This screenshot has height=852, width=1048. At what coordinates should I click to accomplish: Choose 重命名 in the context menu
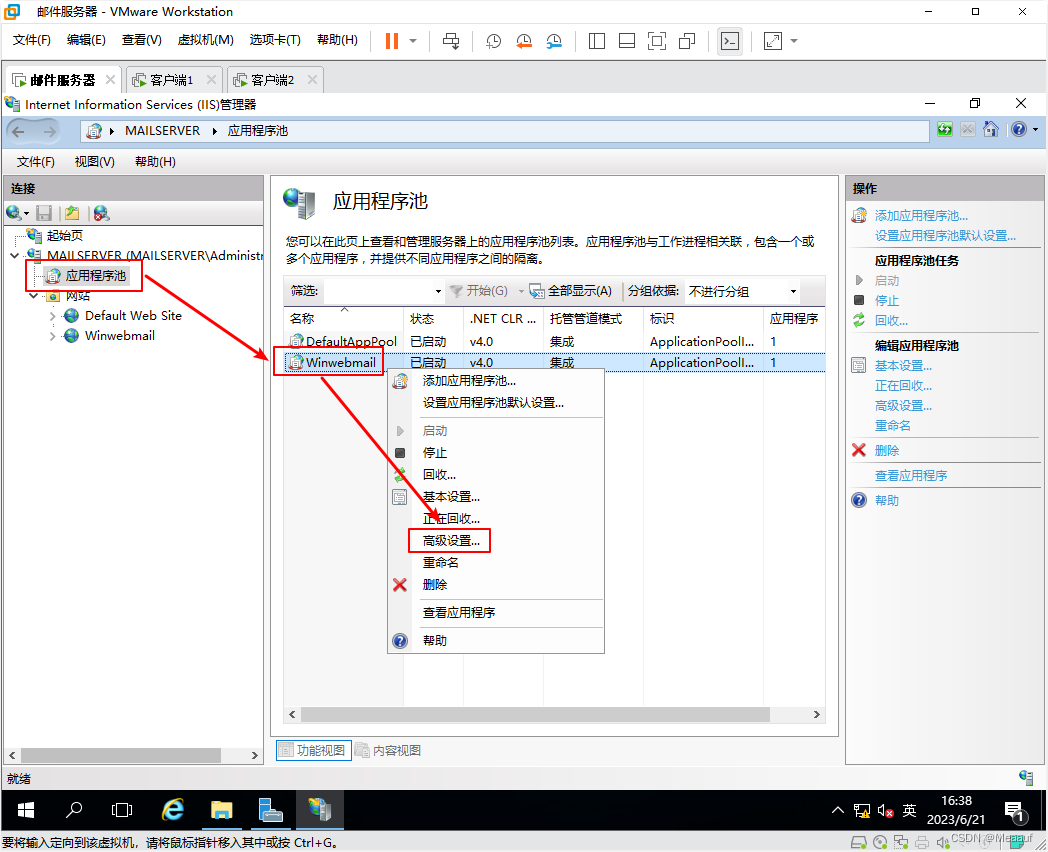[x=440, y=563]
